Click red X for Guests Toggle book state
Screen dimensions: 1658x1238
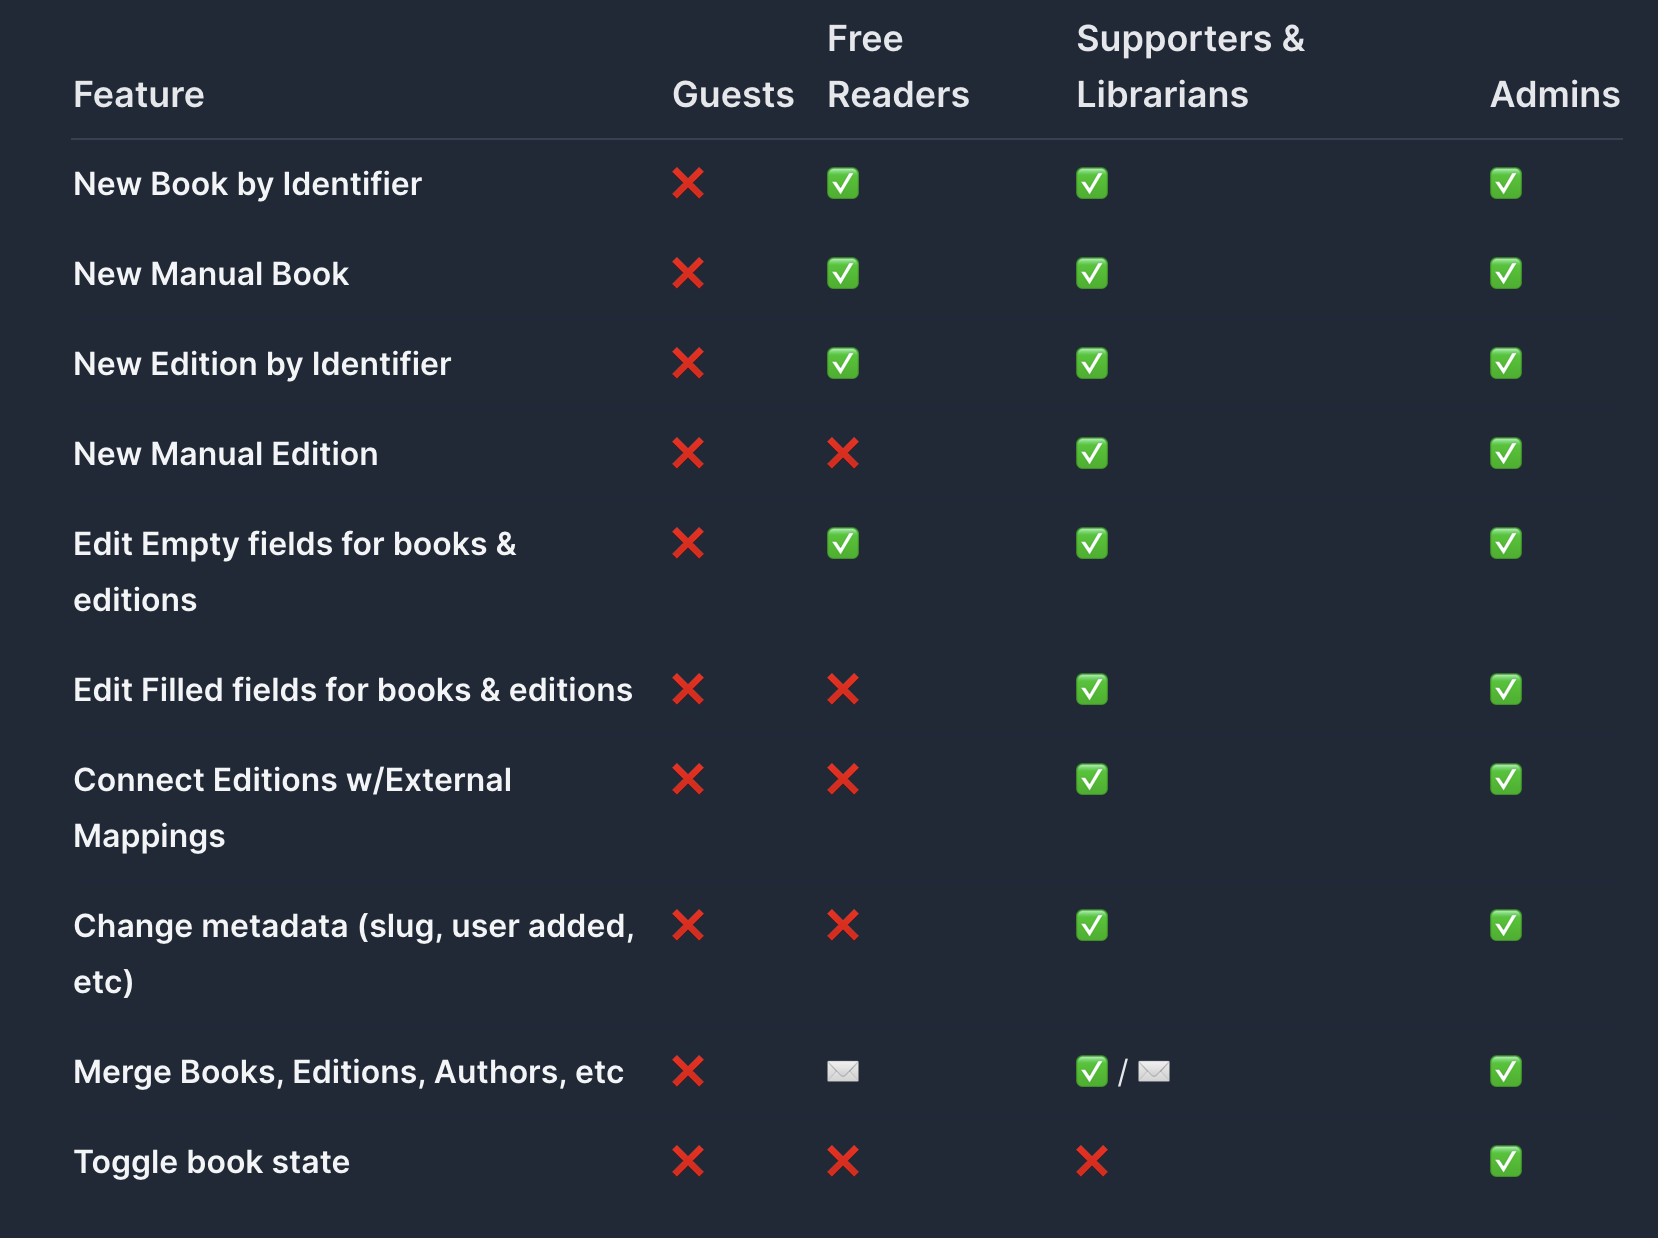click(688, 1162)
